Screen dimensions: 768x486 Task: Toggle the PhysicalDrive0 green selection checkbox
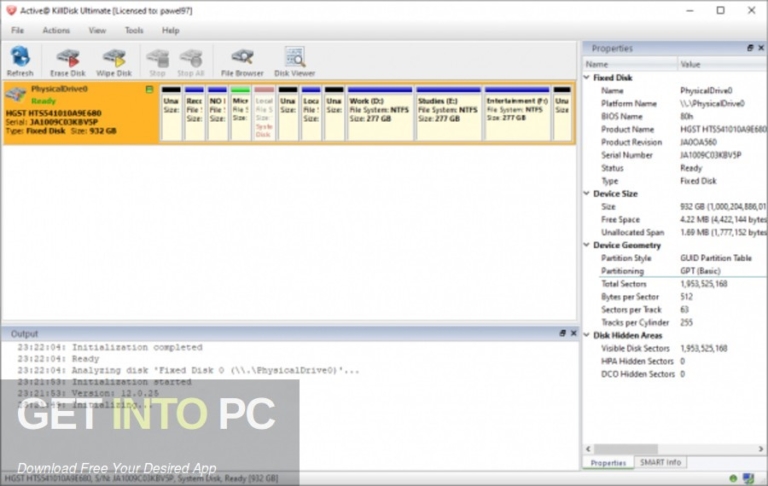pyautogui.click(x=149, y=89)
